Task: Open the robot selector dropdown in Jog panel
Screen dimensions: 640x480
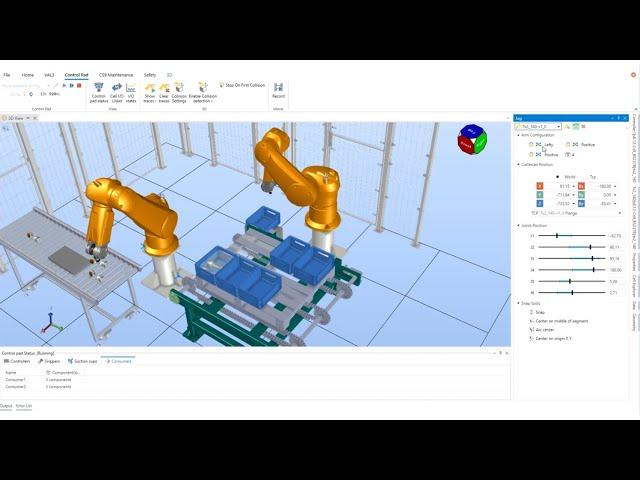Action: coord(558,127)
